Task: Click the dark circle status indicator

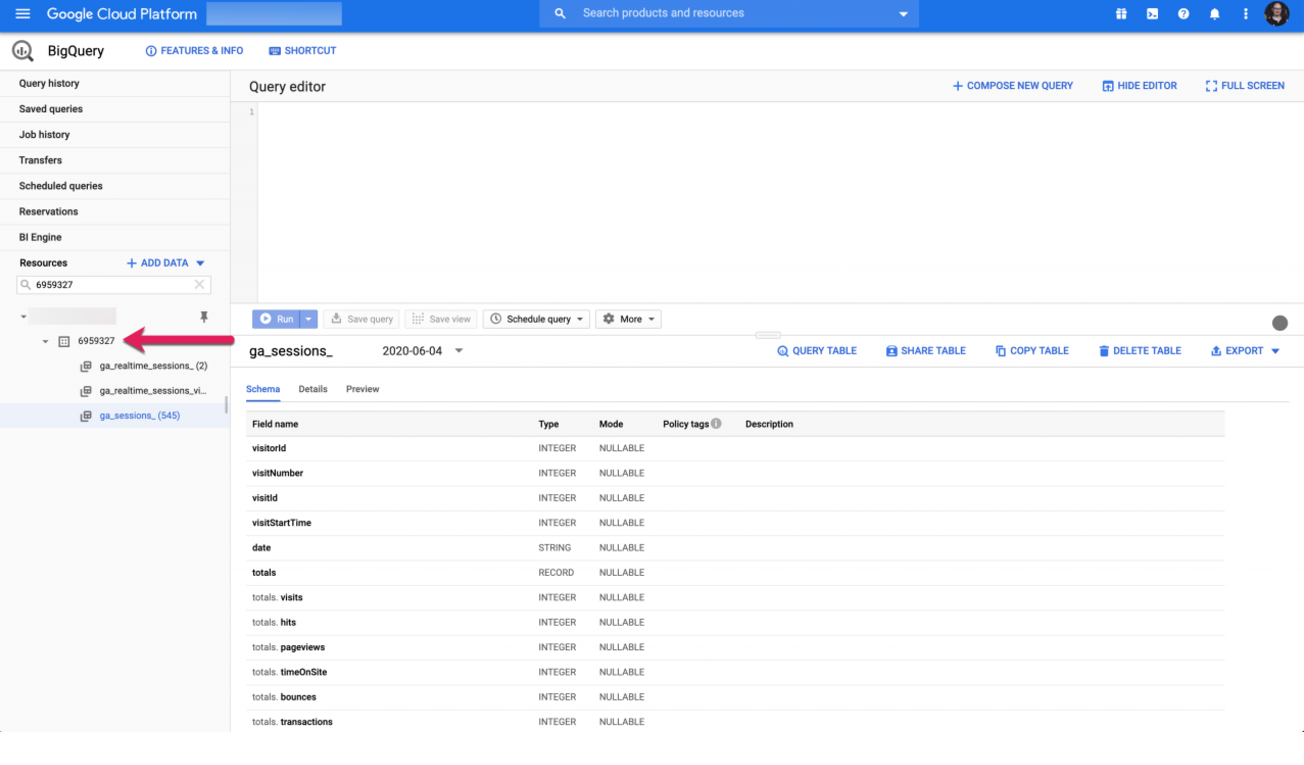Action: [1280, 323]
